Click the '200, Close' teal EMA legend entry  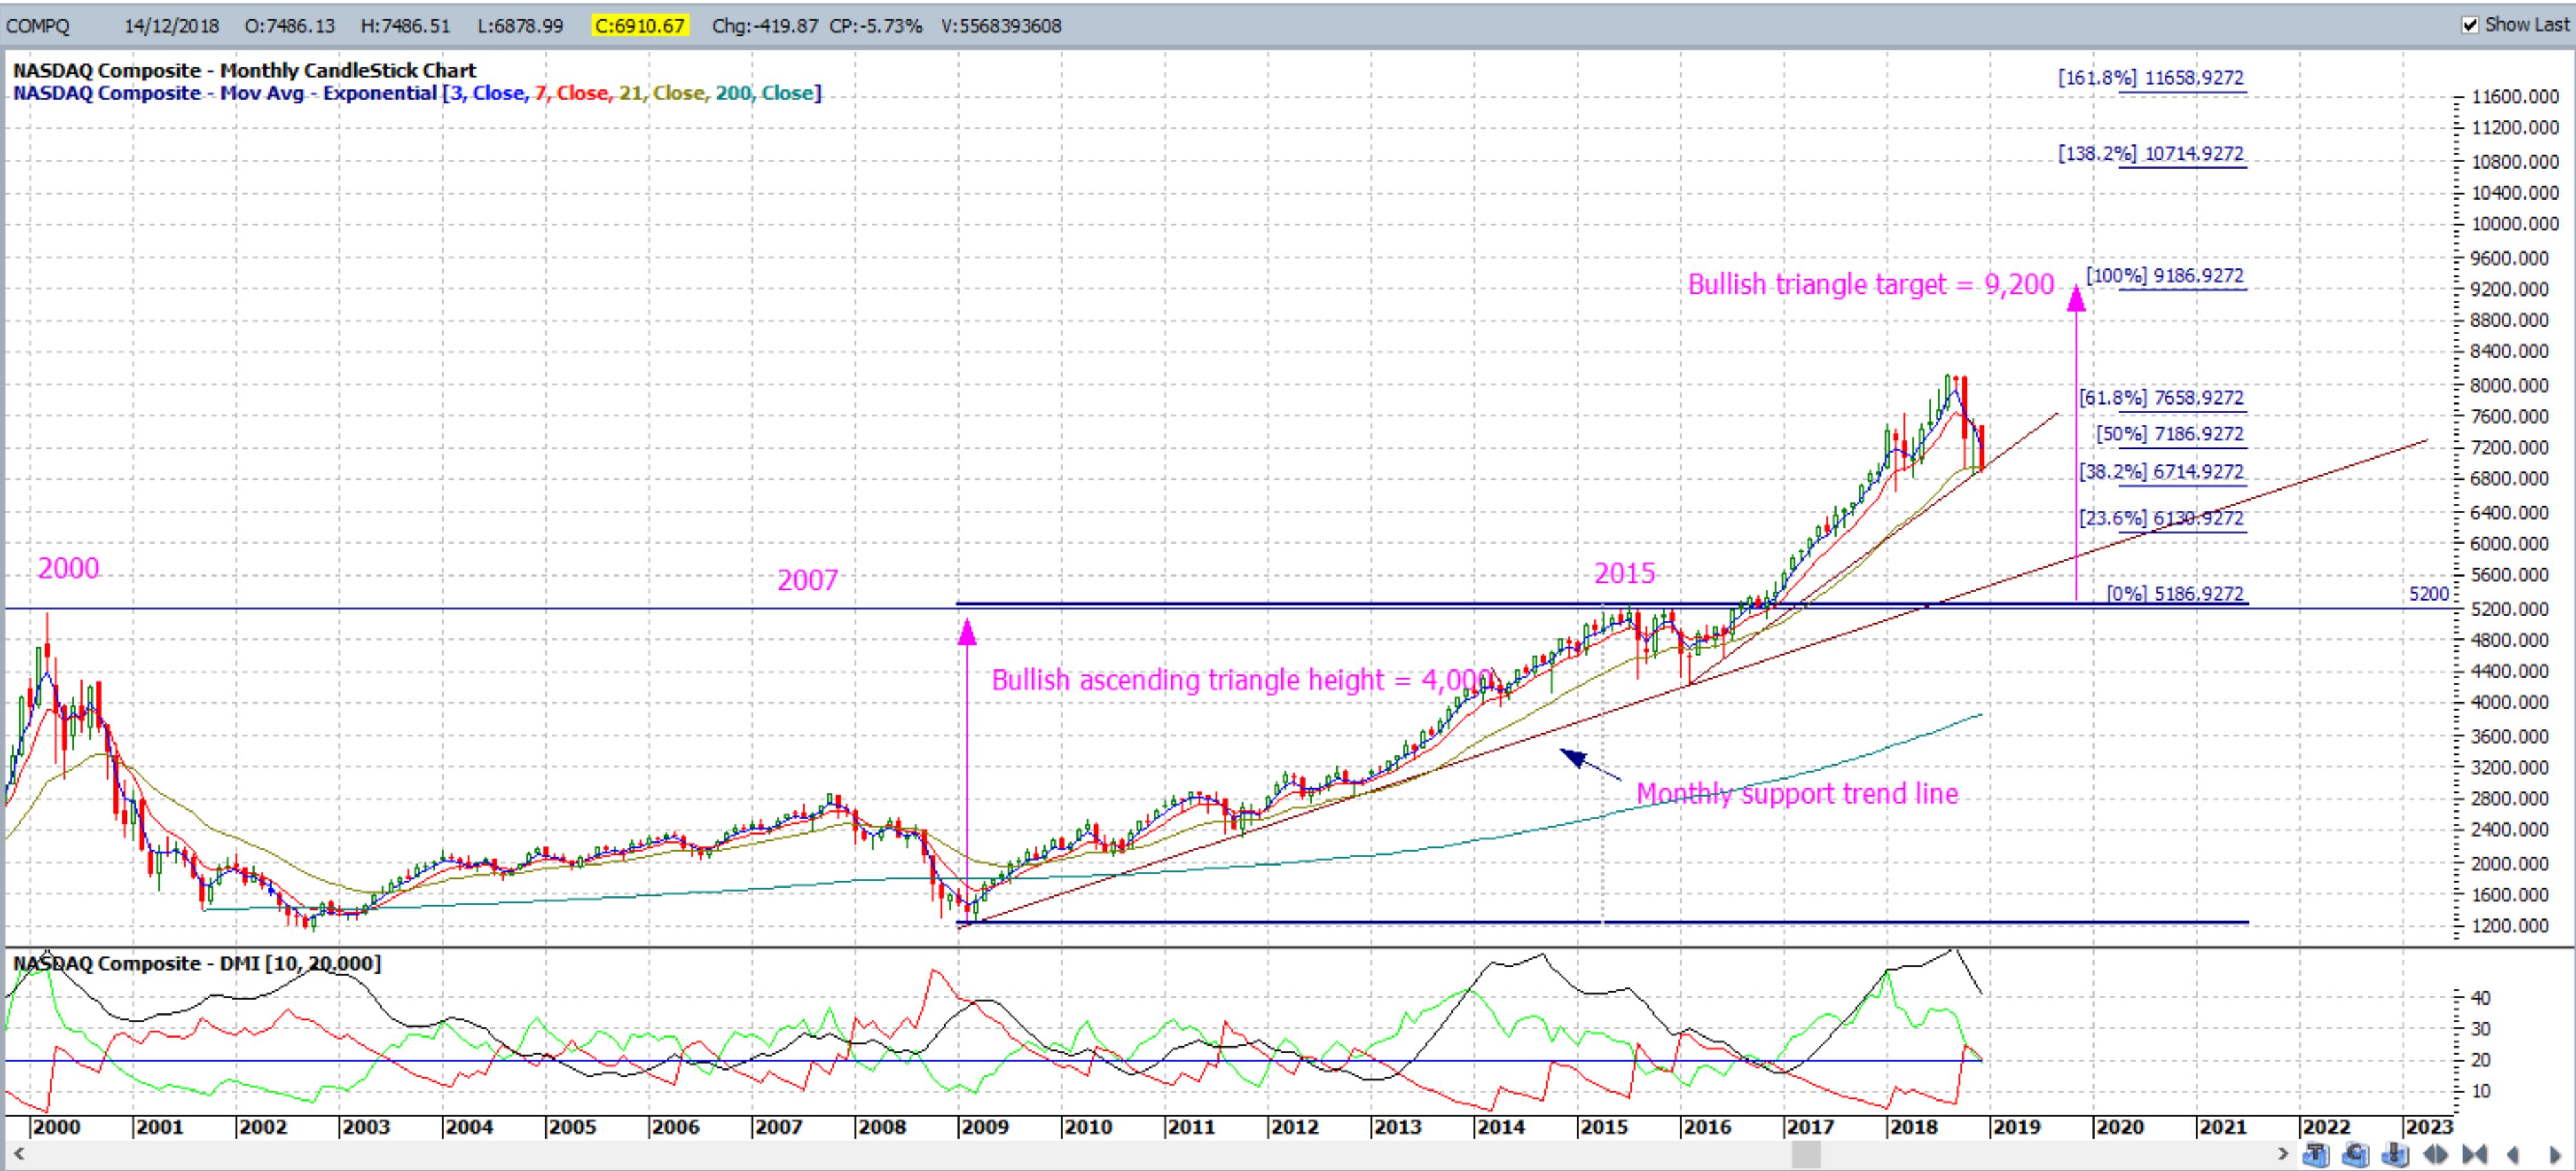[x=765, y=93]
